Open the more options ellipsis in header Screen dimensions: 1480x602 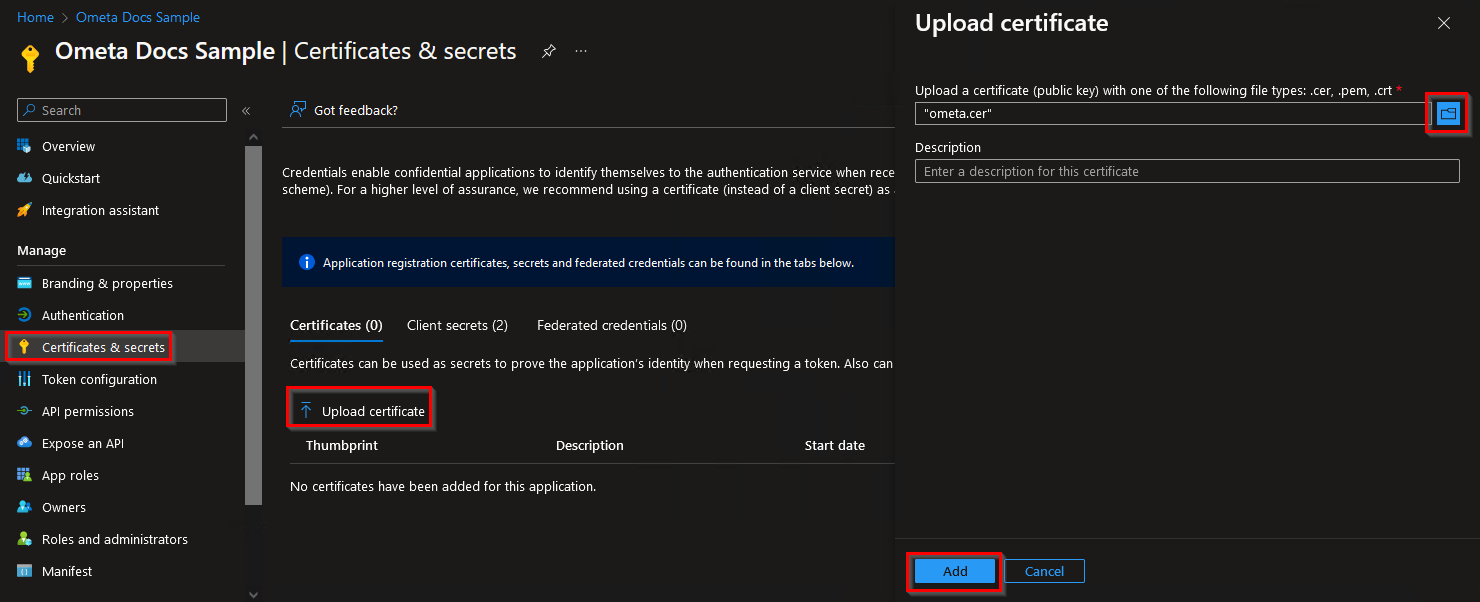point(581,51)
